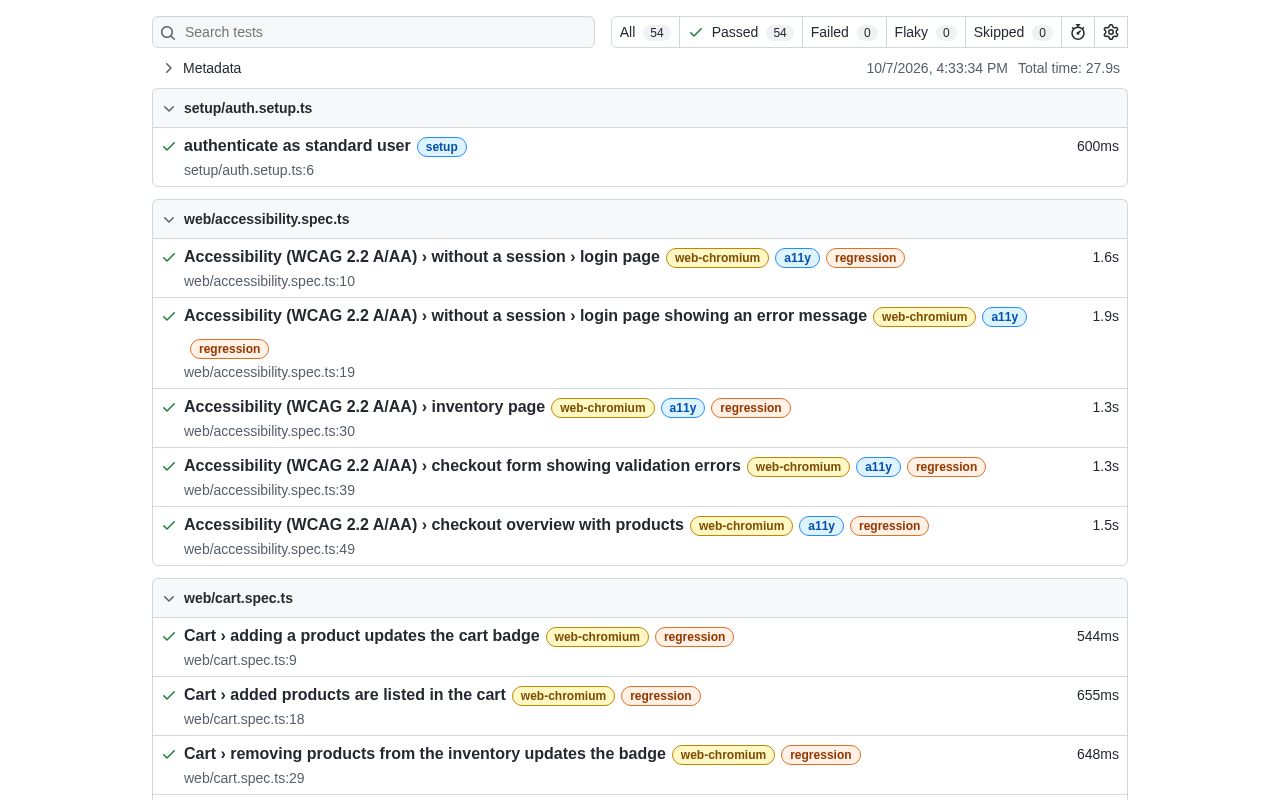
Task: Click regression tag on Accessibility login page test
Action: (865, 258)
